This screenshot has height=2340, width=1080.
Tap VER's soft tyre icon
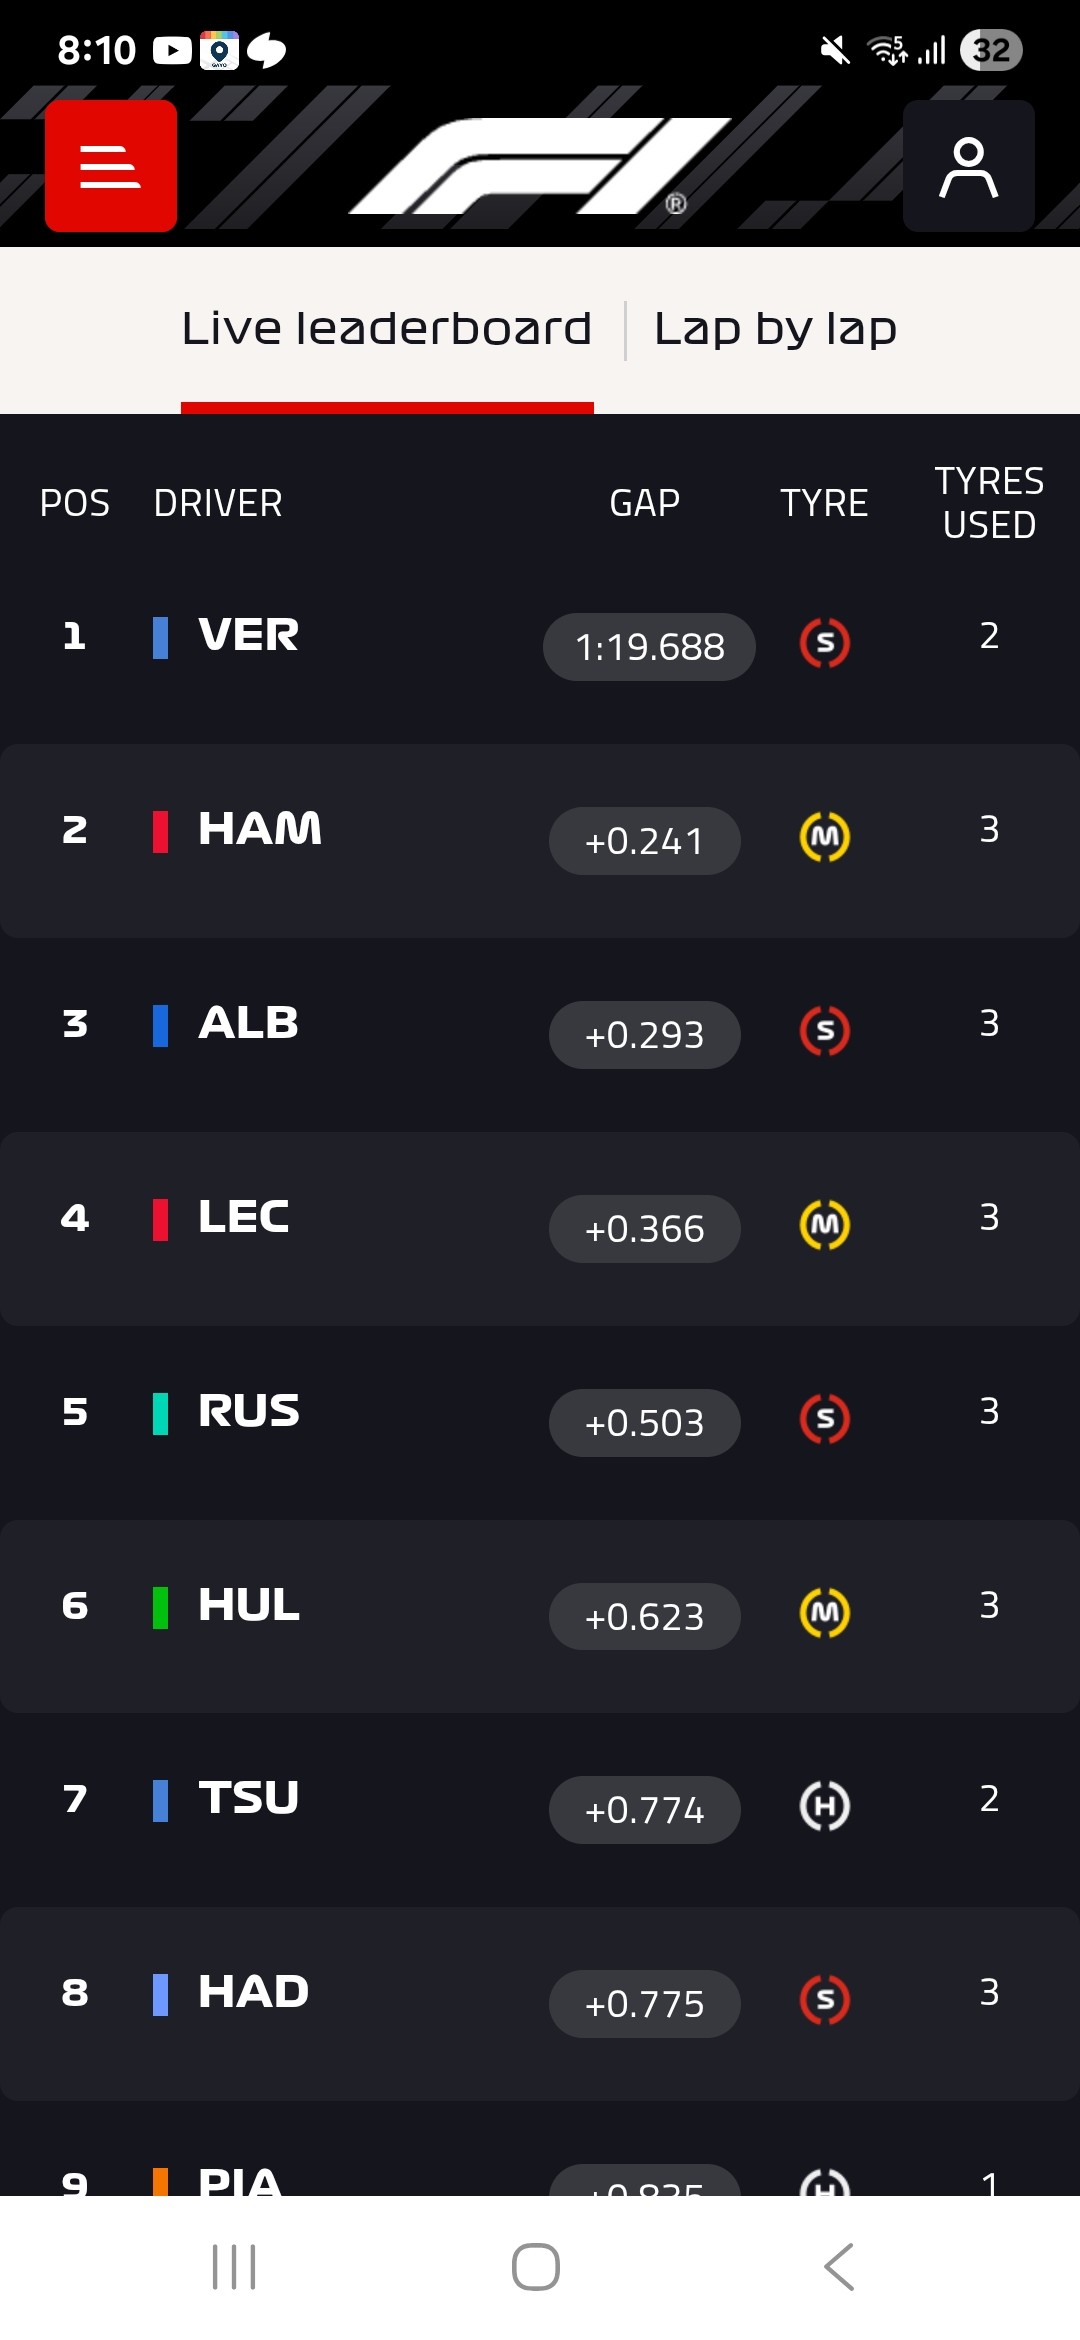(x=825, y=643)
